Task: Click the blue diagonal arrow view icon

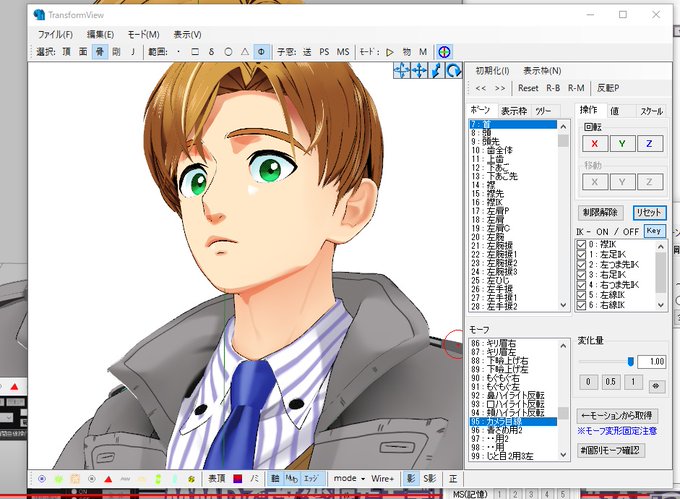Action: tap(436, 70)
